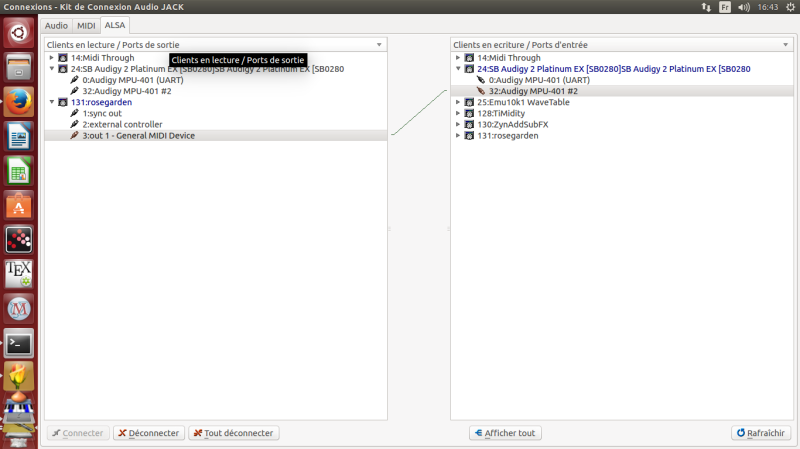This screenshot has height=449, width=800.
Task: Open the output ports header dropdown arrow
Action: coord(379,45)
